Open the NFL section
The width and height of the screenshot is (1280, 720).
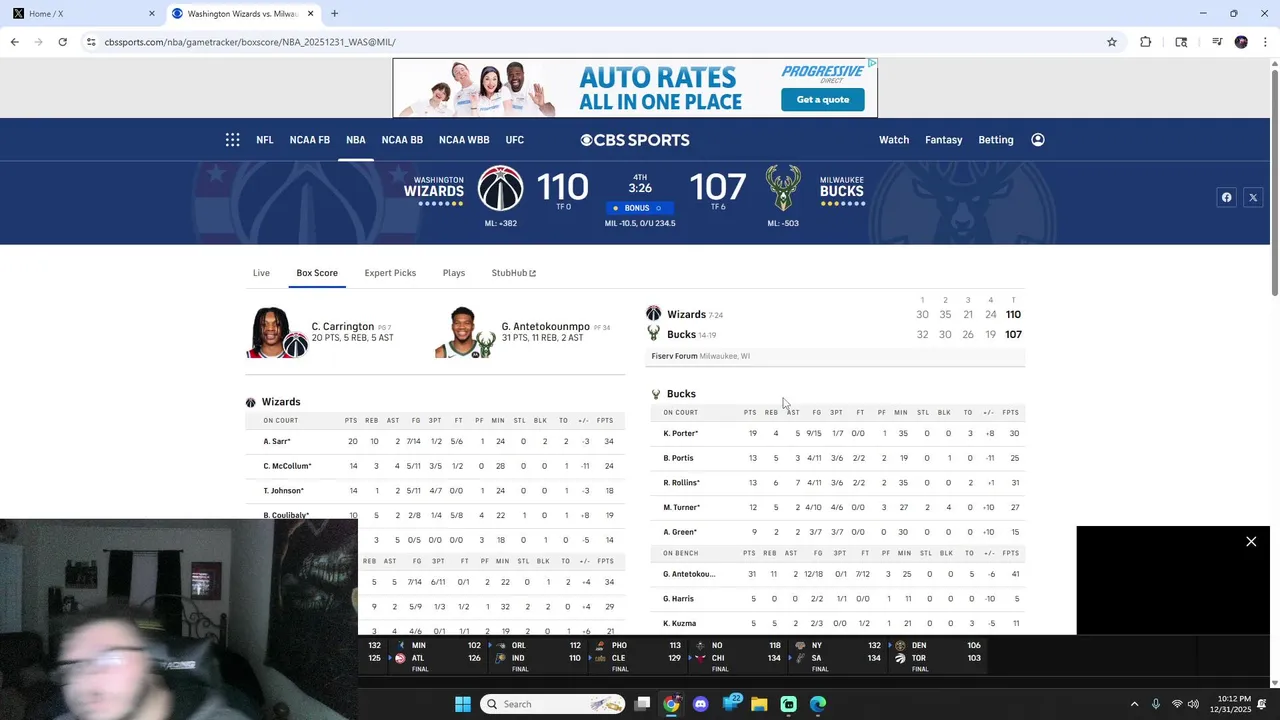(x=264, y=140)
